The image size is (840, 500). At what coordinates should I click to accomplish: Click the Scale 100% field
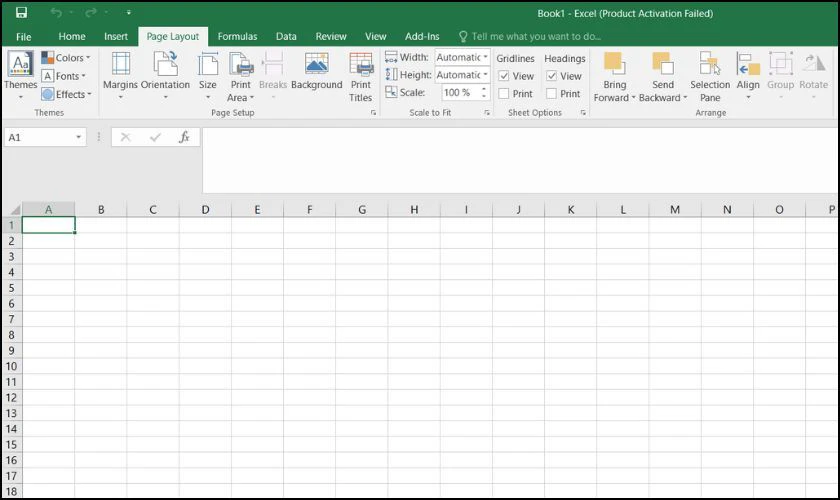[x=459, y=92]
